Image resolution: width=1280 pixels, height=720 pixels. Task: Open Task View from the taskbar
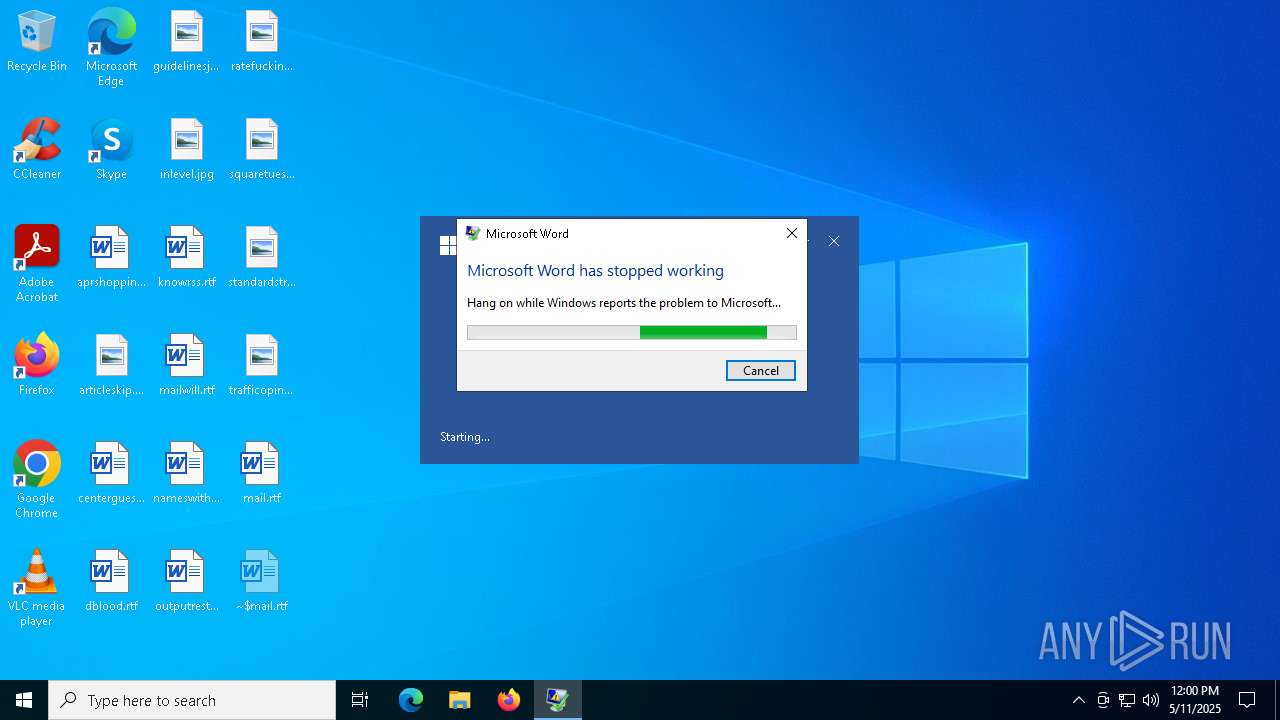360,700
